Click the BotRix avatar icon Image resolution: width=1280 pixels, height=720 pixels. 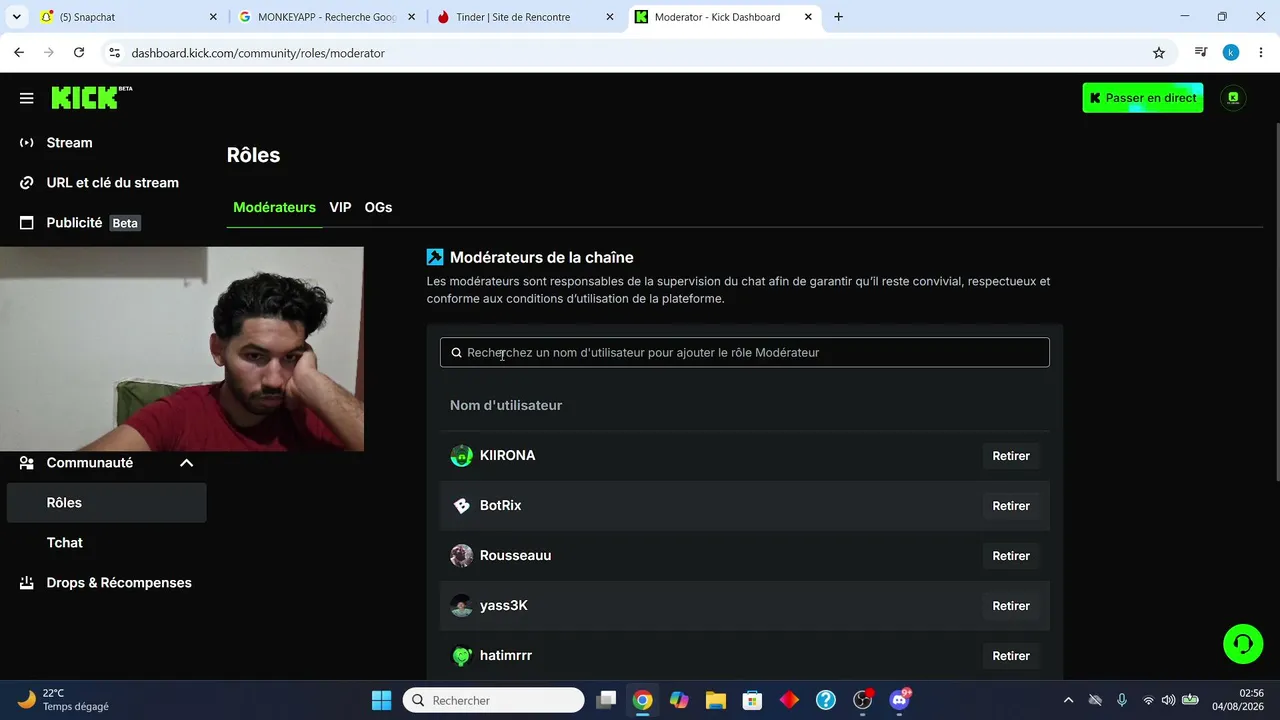(x=461, y=506)
